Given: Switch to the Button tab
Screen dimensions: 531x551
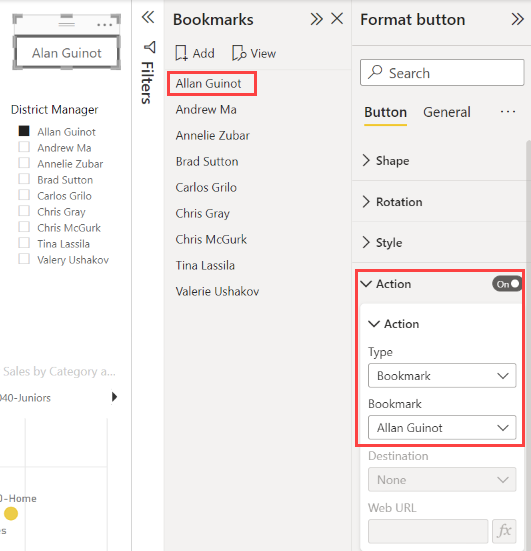Looking at the screenshot, I should coord(386,112).
